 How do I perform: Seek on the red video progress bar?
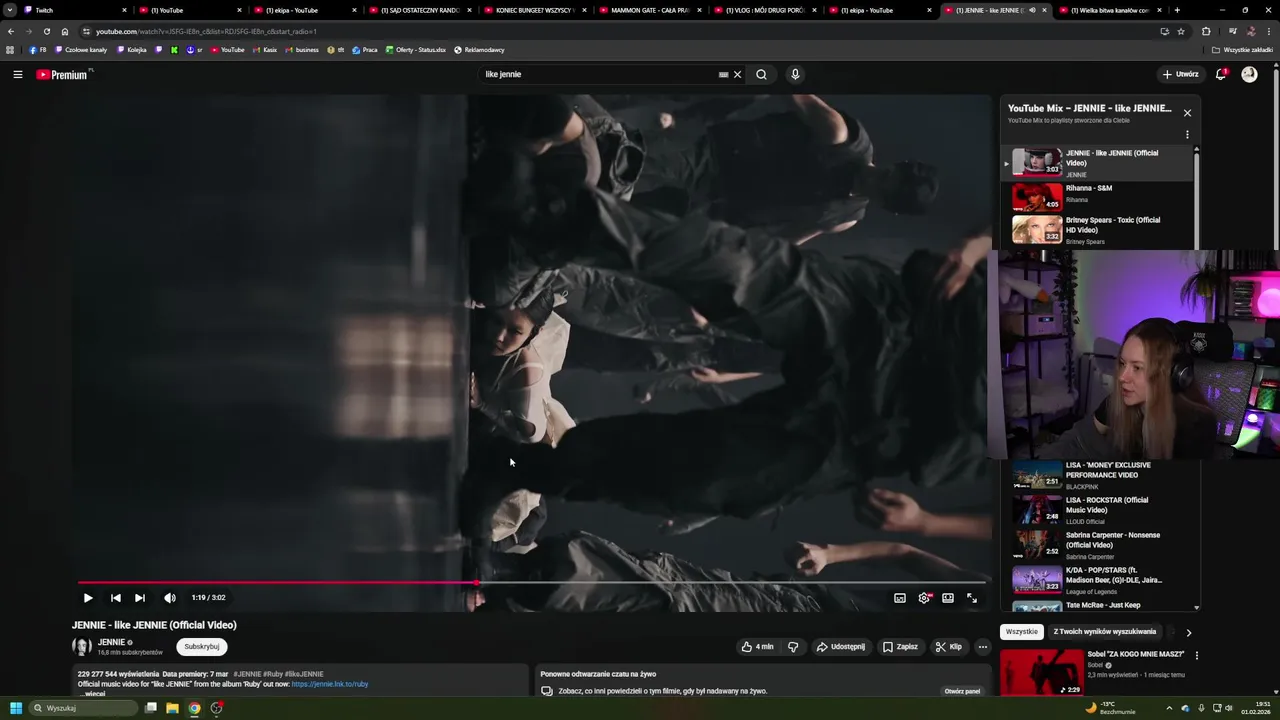coord(532,582)
